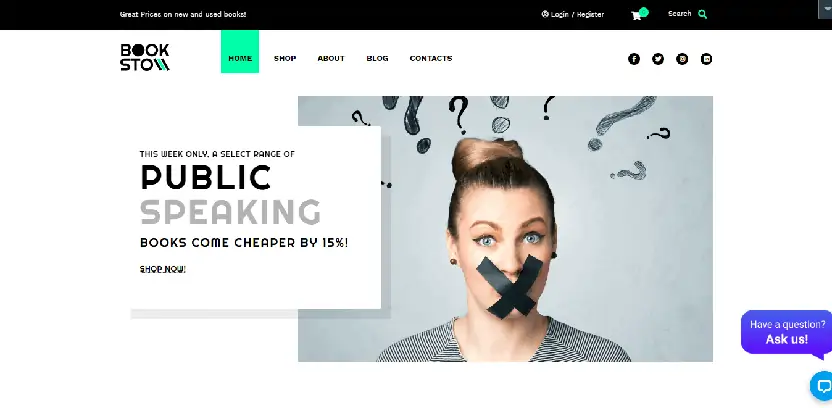This screenshot has width=832, height=408.
Task: Open the Blog menu item
Action: pyautogui.click(x=377, y=58)
